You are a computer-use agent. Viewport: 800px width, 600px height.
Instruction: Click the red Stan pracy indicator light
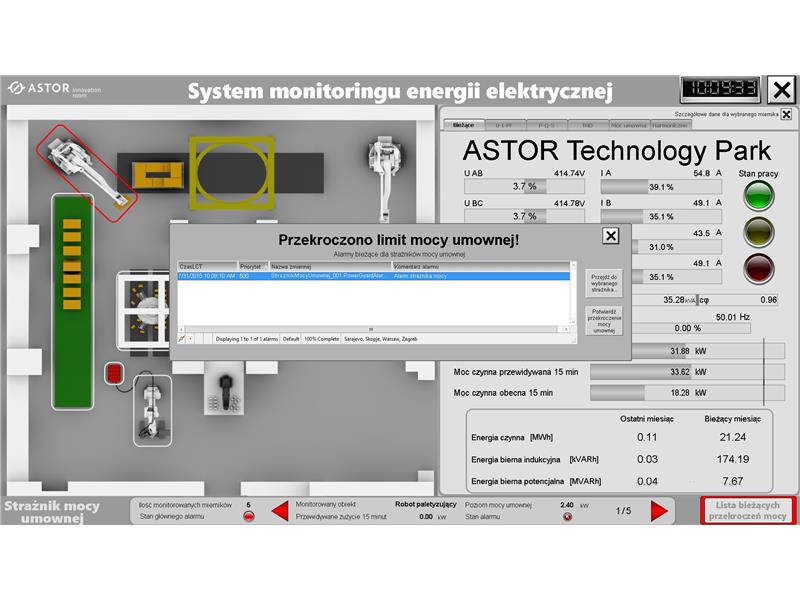click(759, 268)
